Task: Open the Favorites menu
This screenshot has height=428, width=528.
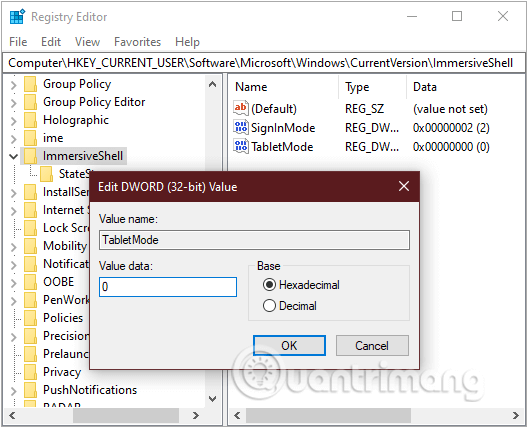Action: (x=137, y=42)
